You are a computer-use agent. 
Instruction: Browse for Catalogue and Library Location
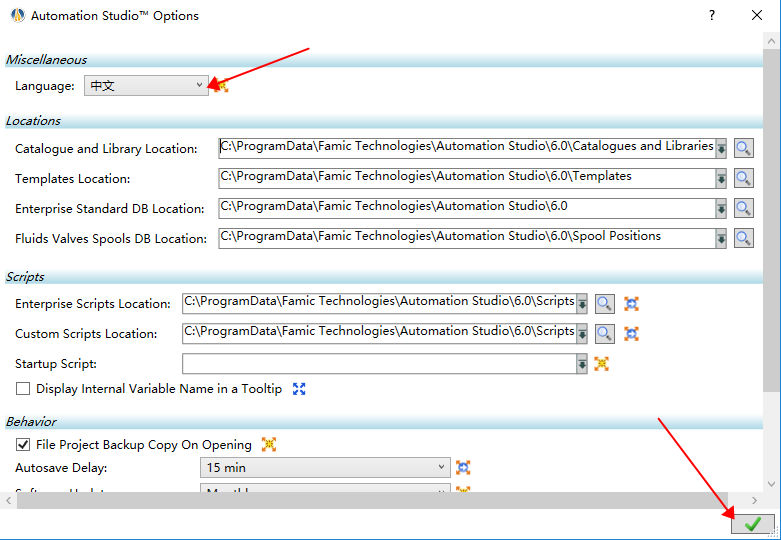[x=743, y=148]
